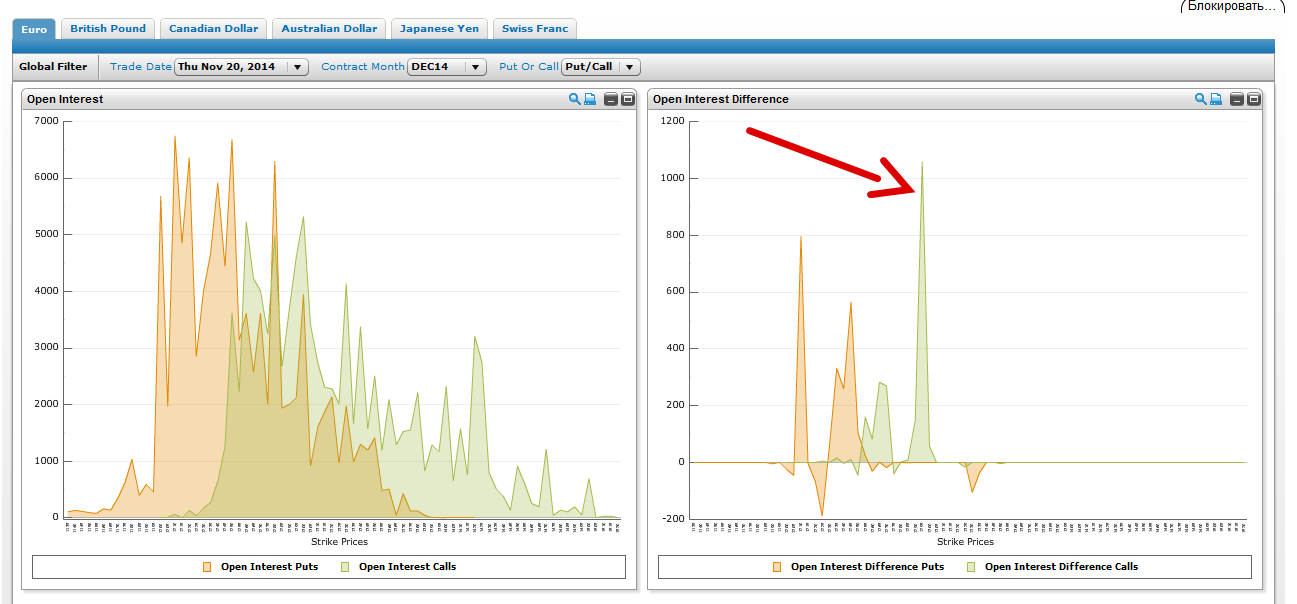Click the magnifier icon in Open Interest Difference panel

(1201, 99)
